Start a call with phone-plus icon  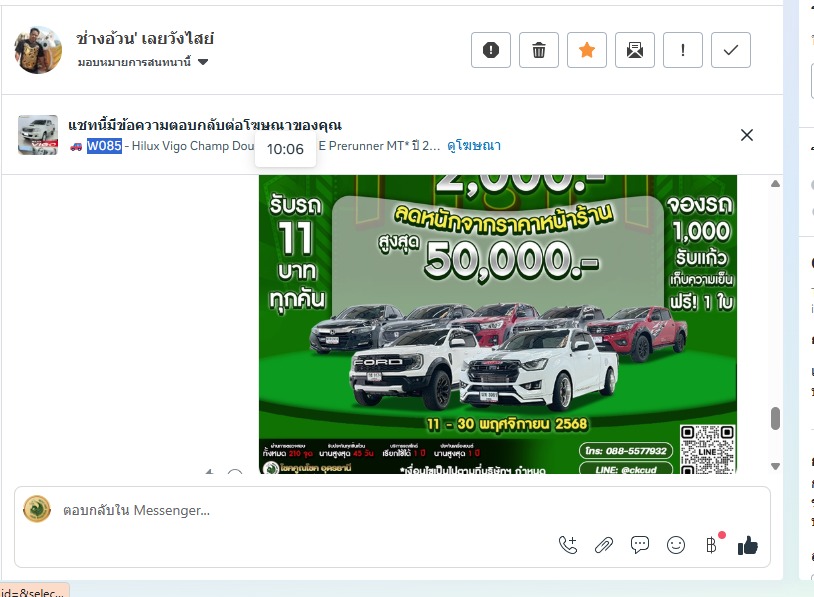point(568,545)
